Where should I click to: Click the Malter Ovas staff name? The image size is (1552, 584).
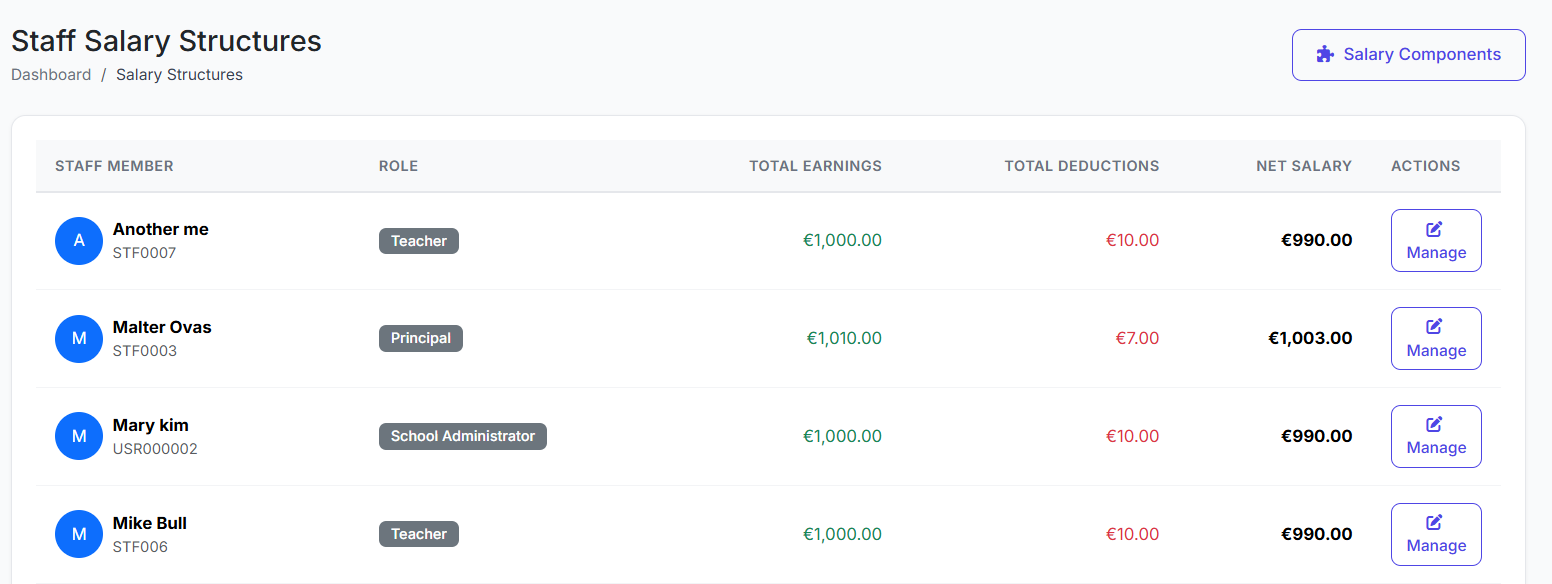(x=162, y=327)
